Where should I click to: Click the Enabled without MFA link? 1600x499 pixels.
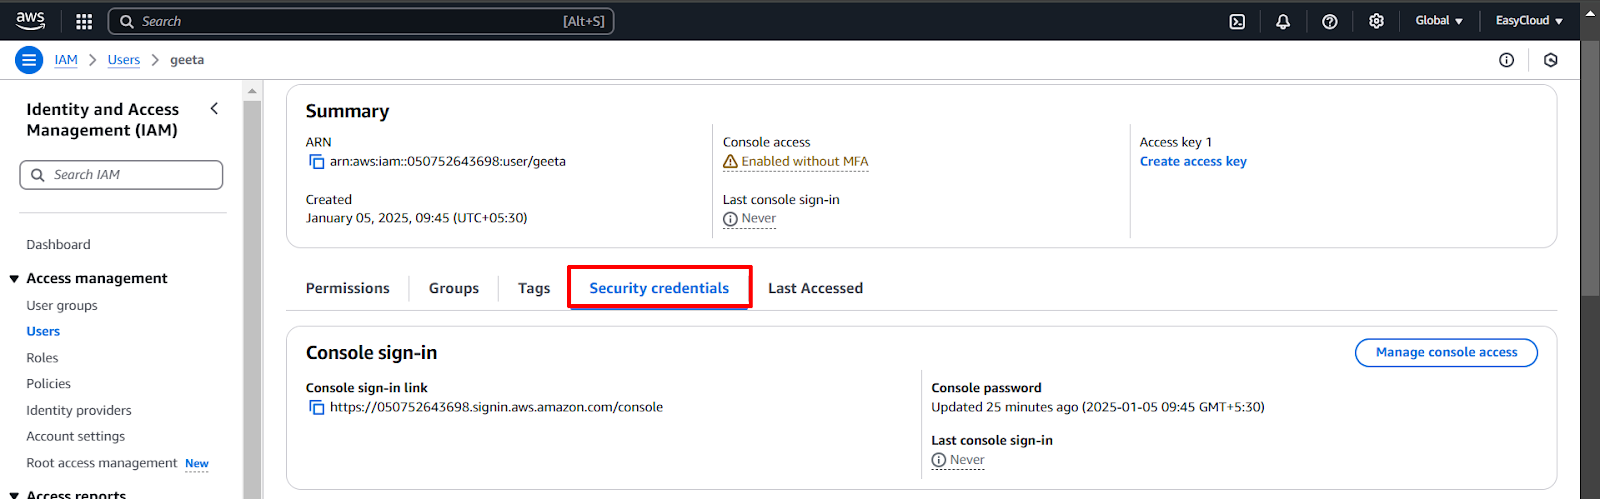point(805,161)
